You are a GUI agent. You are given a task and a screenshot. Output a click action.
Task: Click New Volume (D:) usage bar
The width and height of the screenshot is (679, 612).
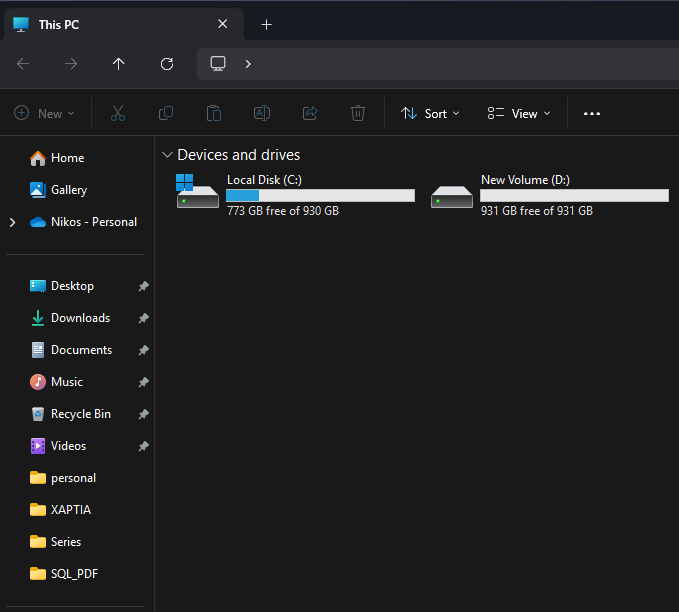click(x=574, y=195)
